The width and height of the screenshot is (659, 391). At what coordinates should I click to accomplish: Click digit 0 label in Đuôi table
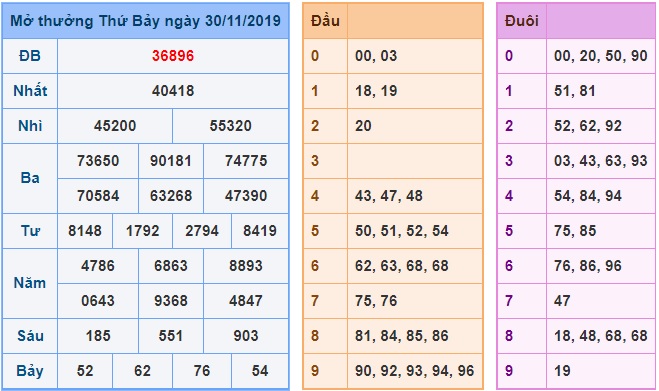coord(509,55)
